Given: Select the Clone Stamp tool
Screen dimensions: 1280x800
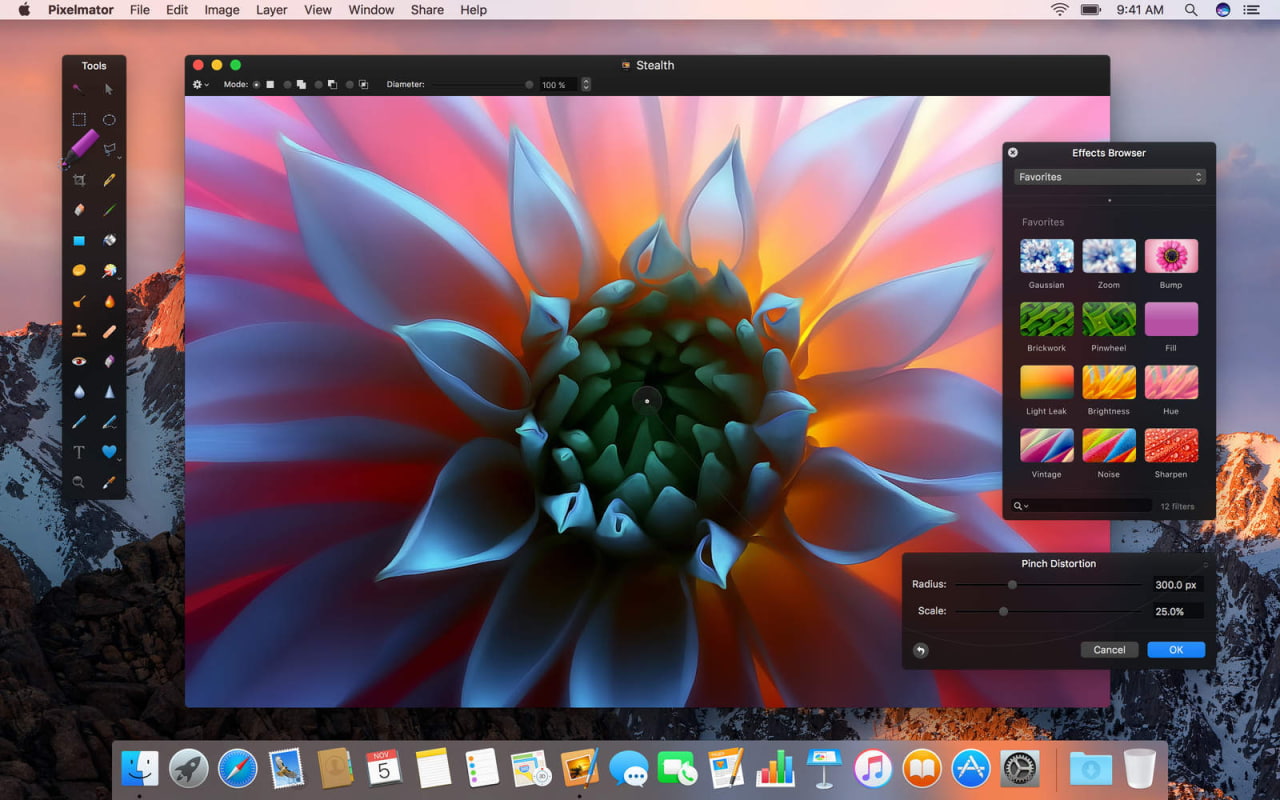Looking at the screenshot, I should [79, 331].
